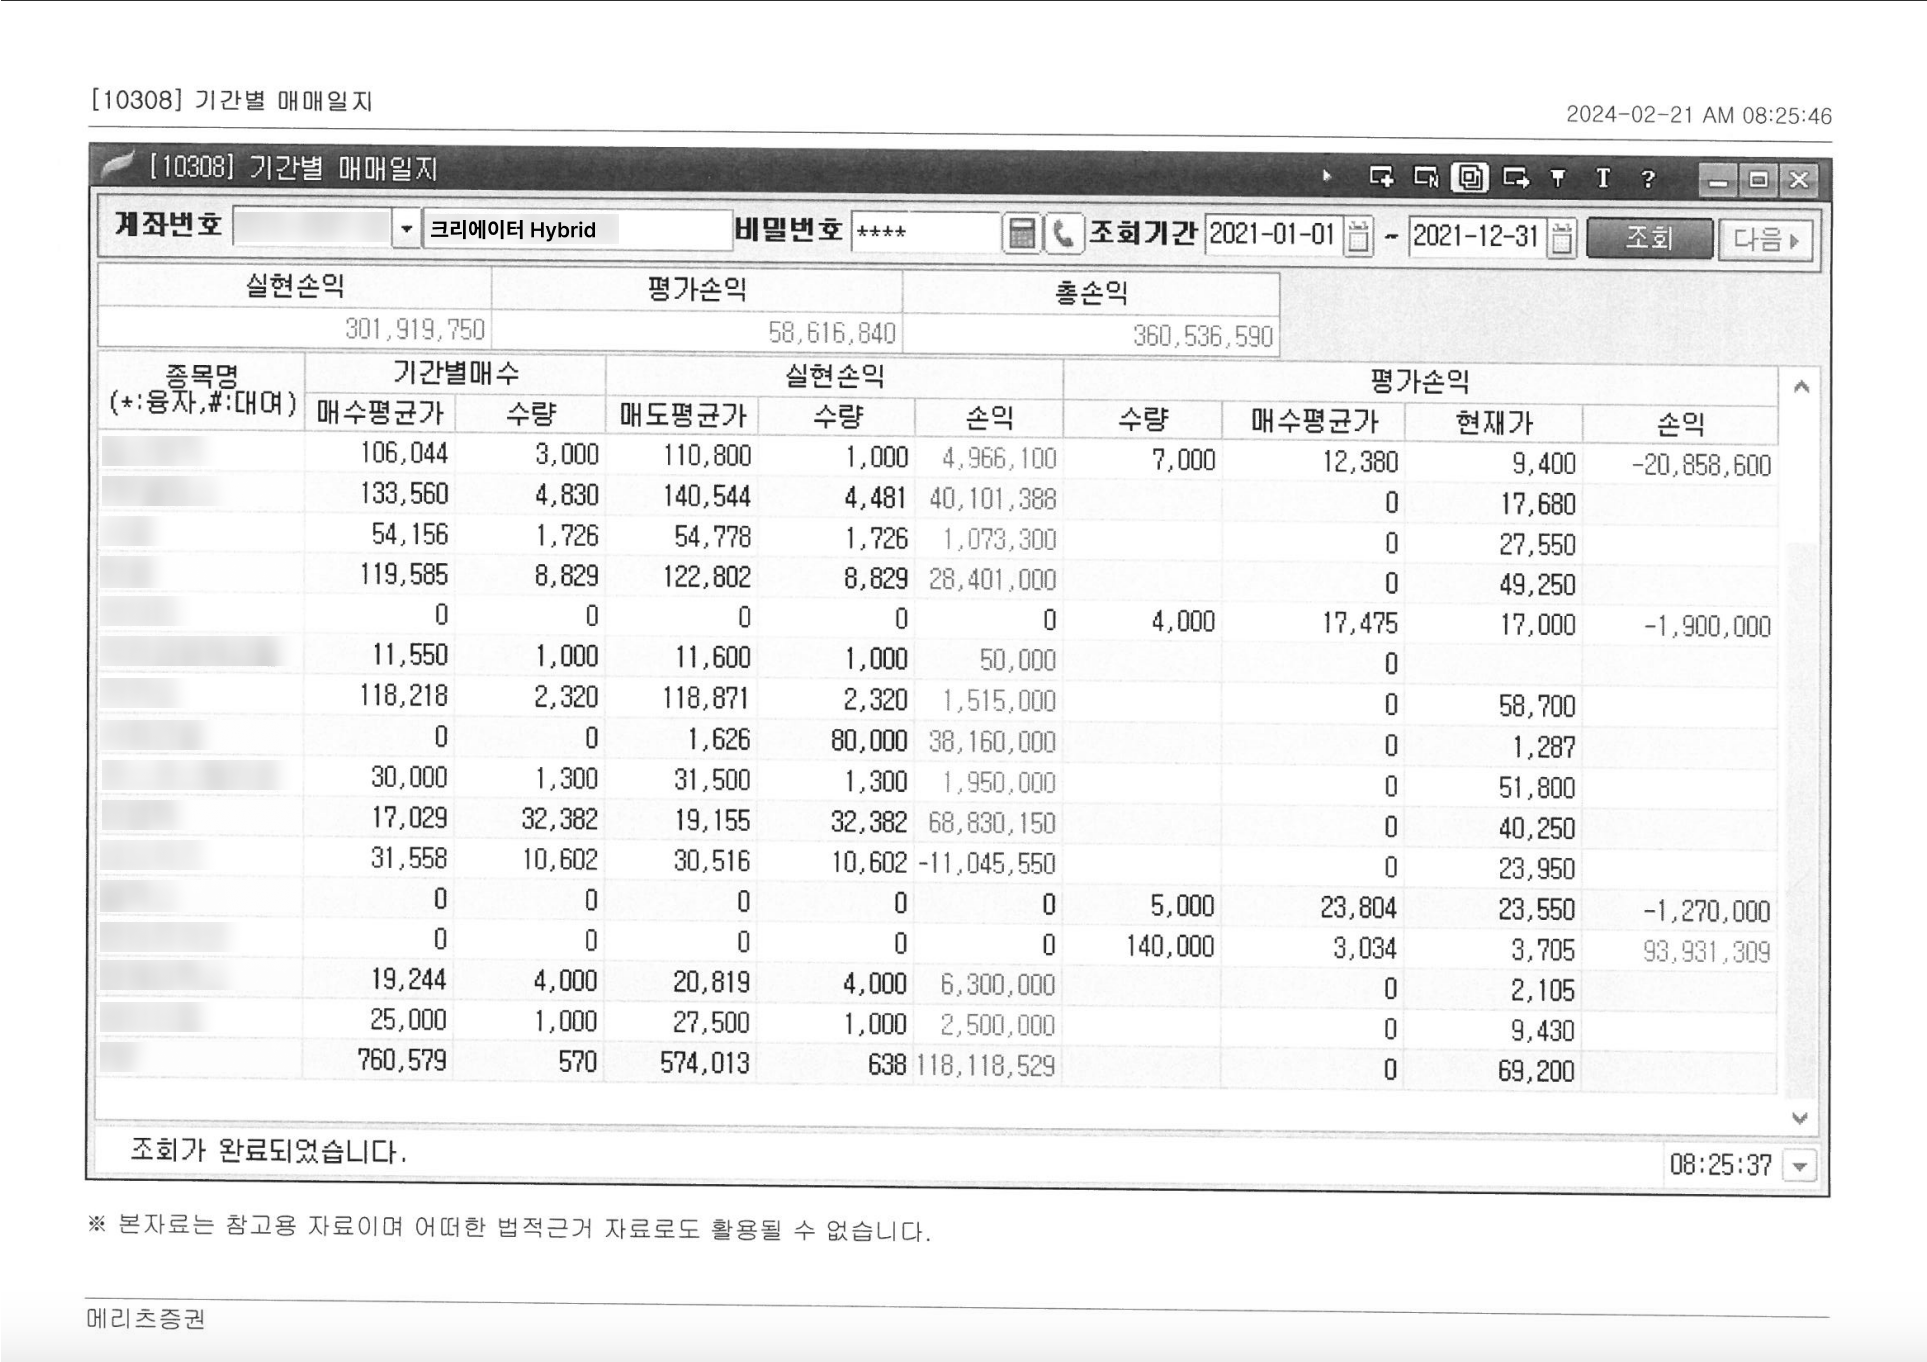Click the scroll up arrow of table
Viewport: 1927px width, 1362px height.
(1801, 387)
